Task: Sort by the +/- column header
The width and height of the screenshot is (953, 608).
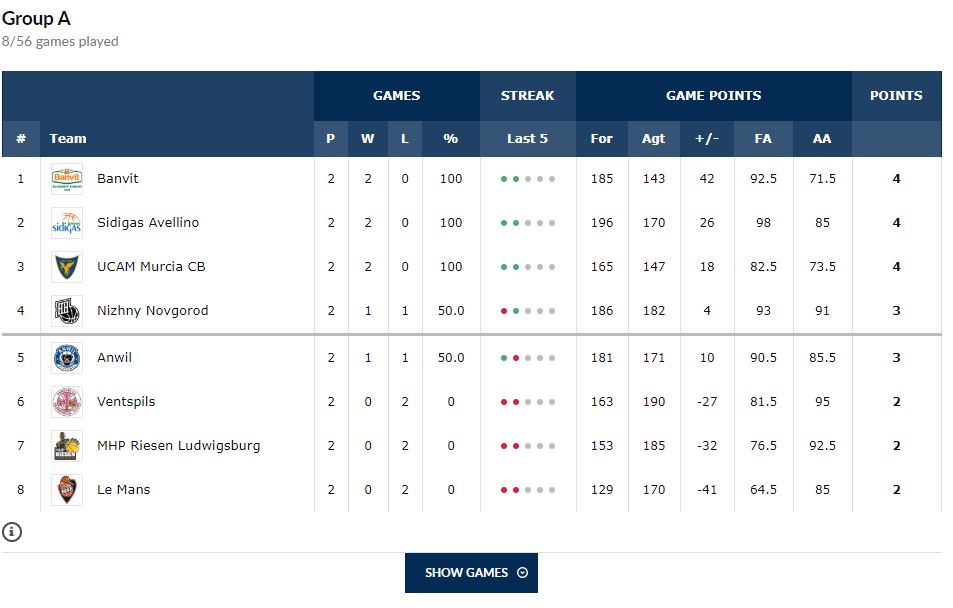Action: [707, 139]
